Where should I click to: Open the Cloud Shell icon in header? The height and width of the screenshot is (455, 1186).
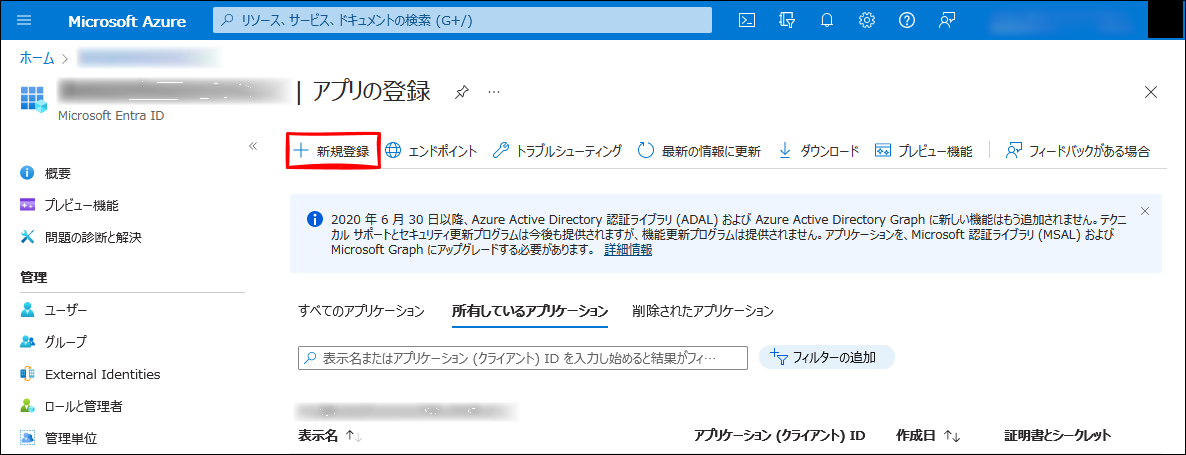[746, 20]
